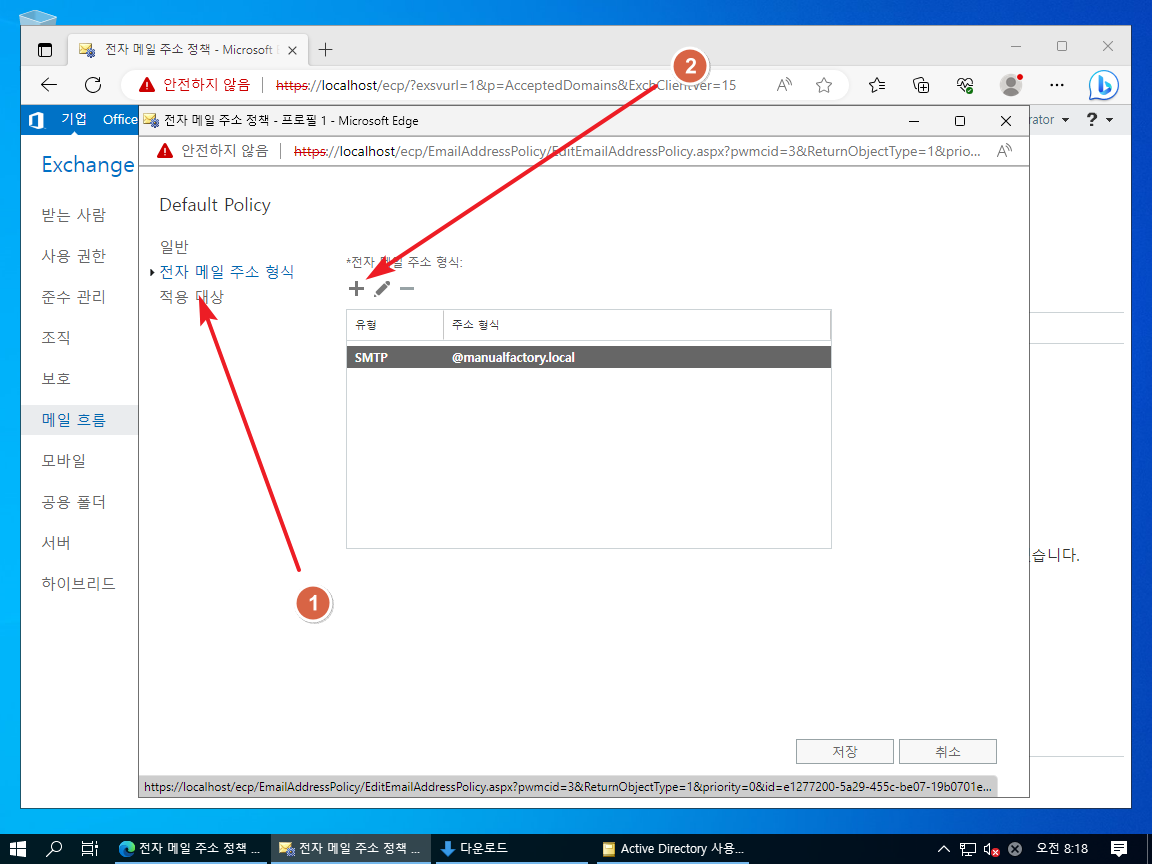Add this page to favorites
The height and width of the screenshot is (864, 1152).
point(824,85)
